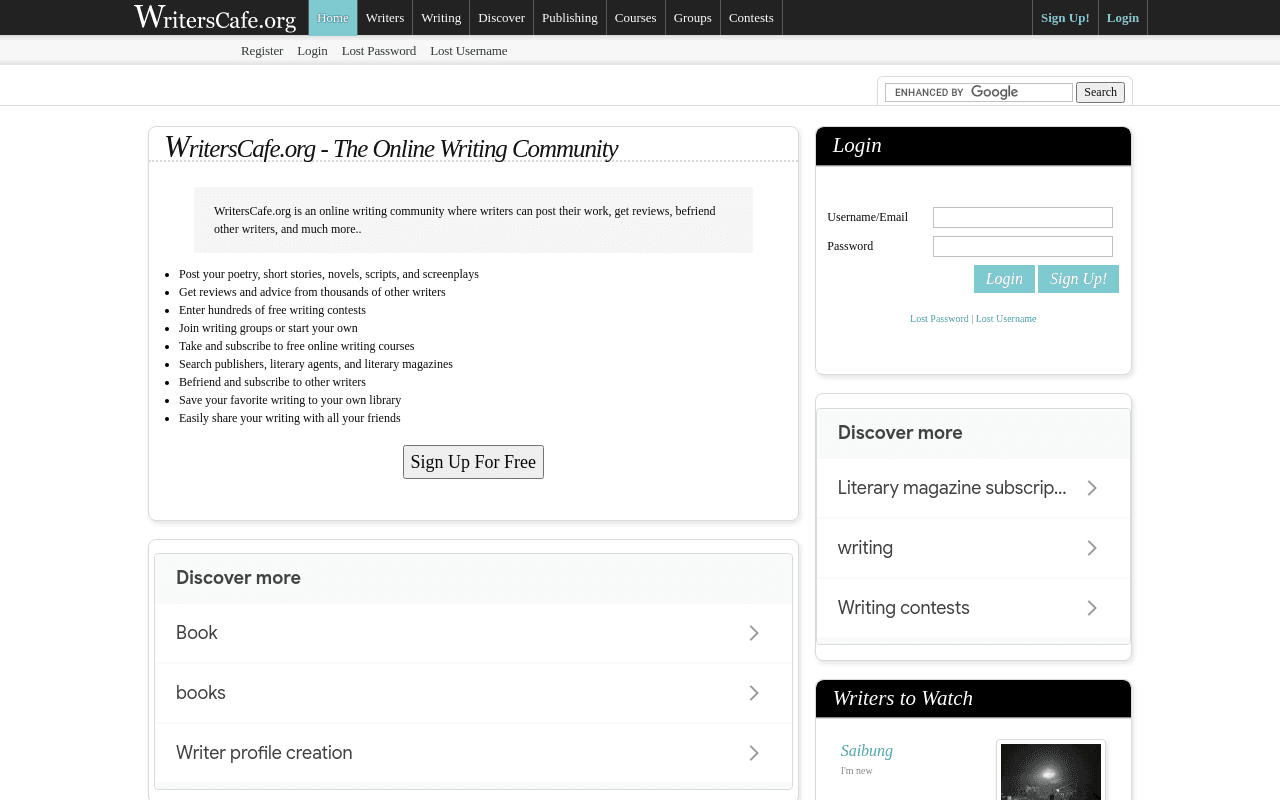Click the Sign Up For Free button
The height and width of the screenshot is (800, 1280).
coord(473,462)
